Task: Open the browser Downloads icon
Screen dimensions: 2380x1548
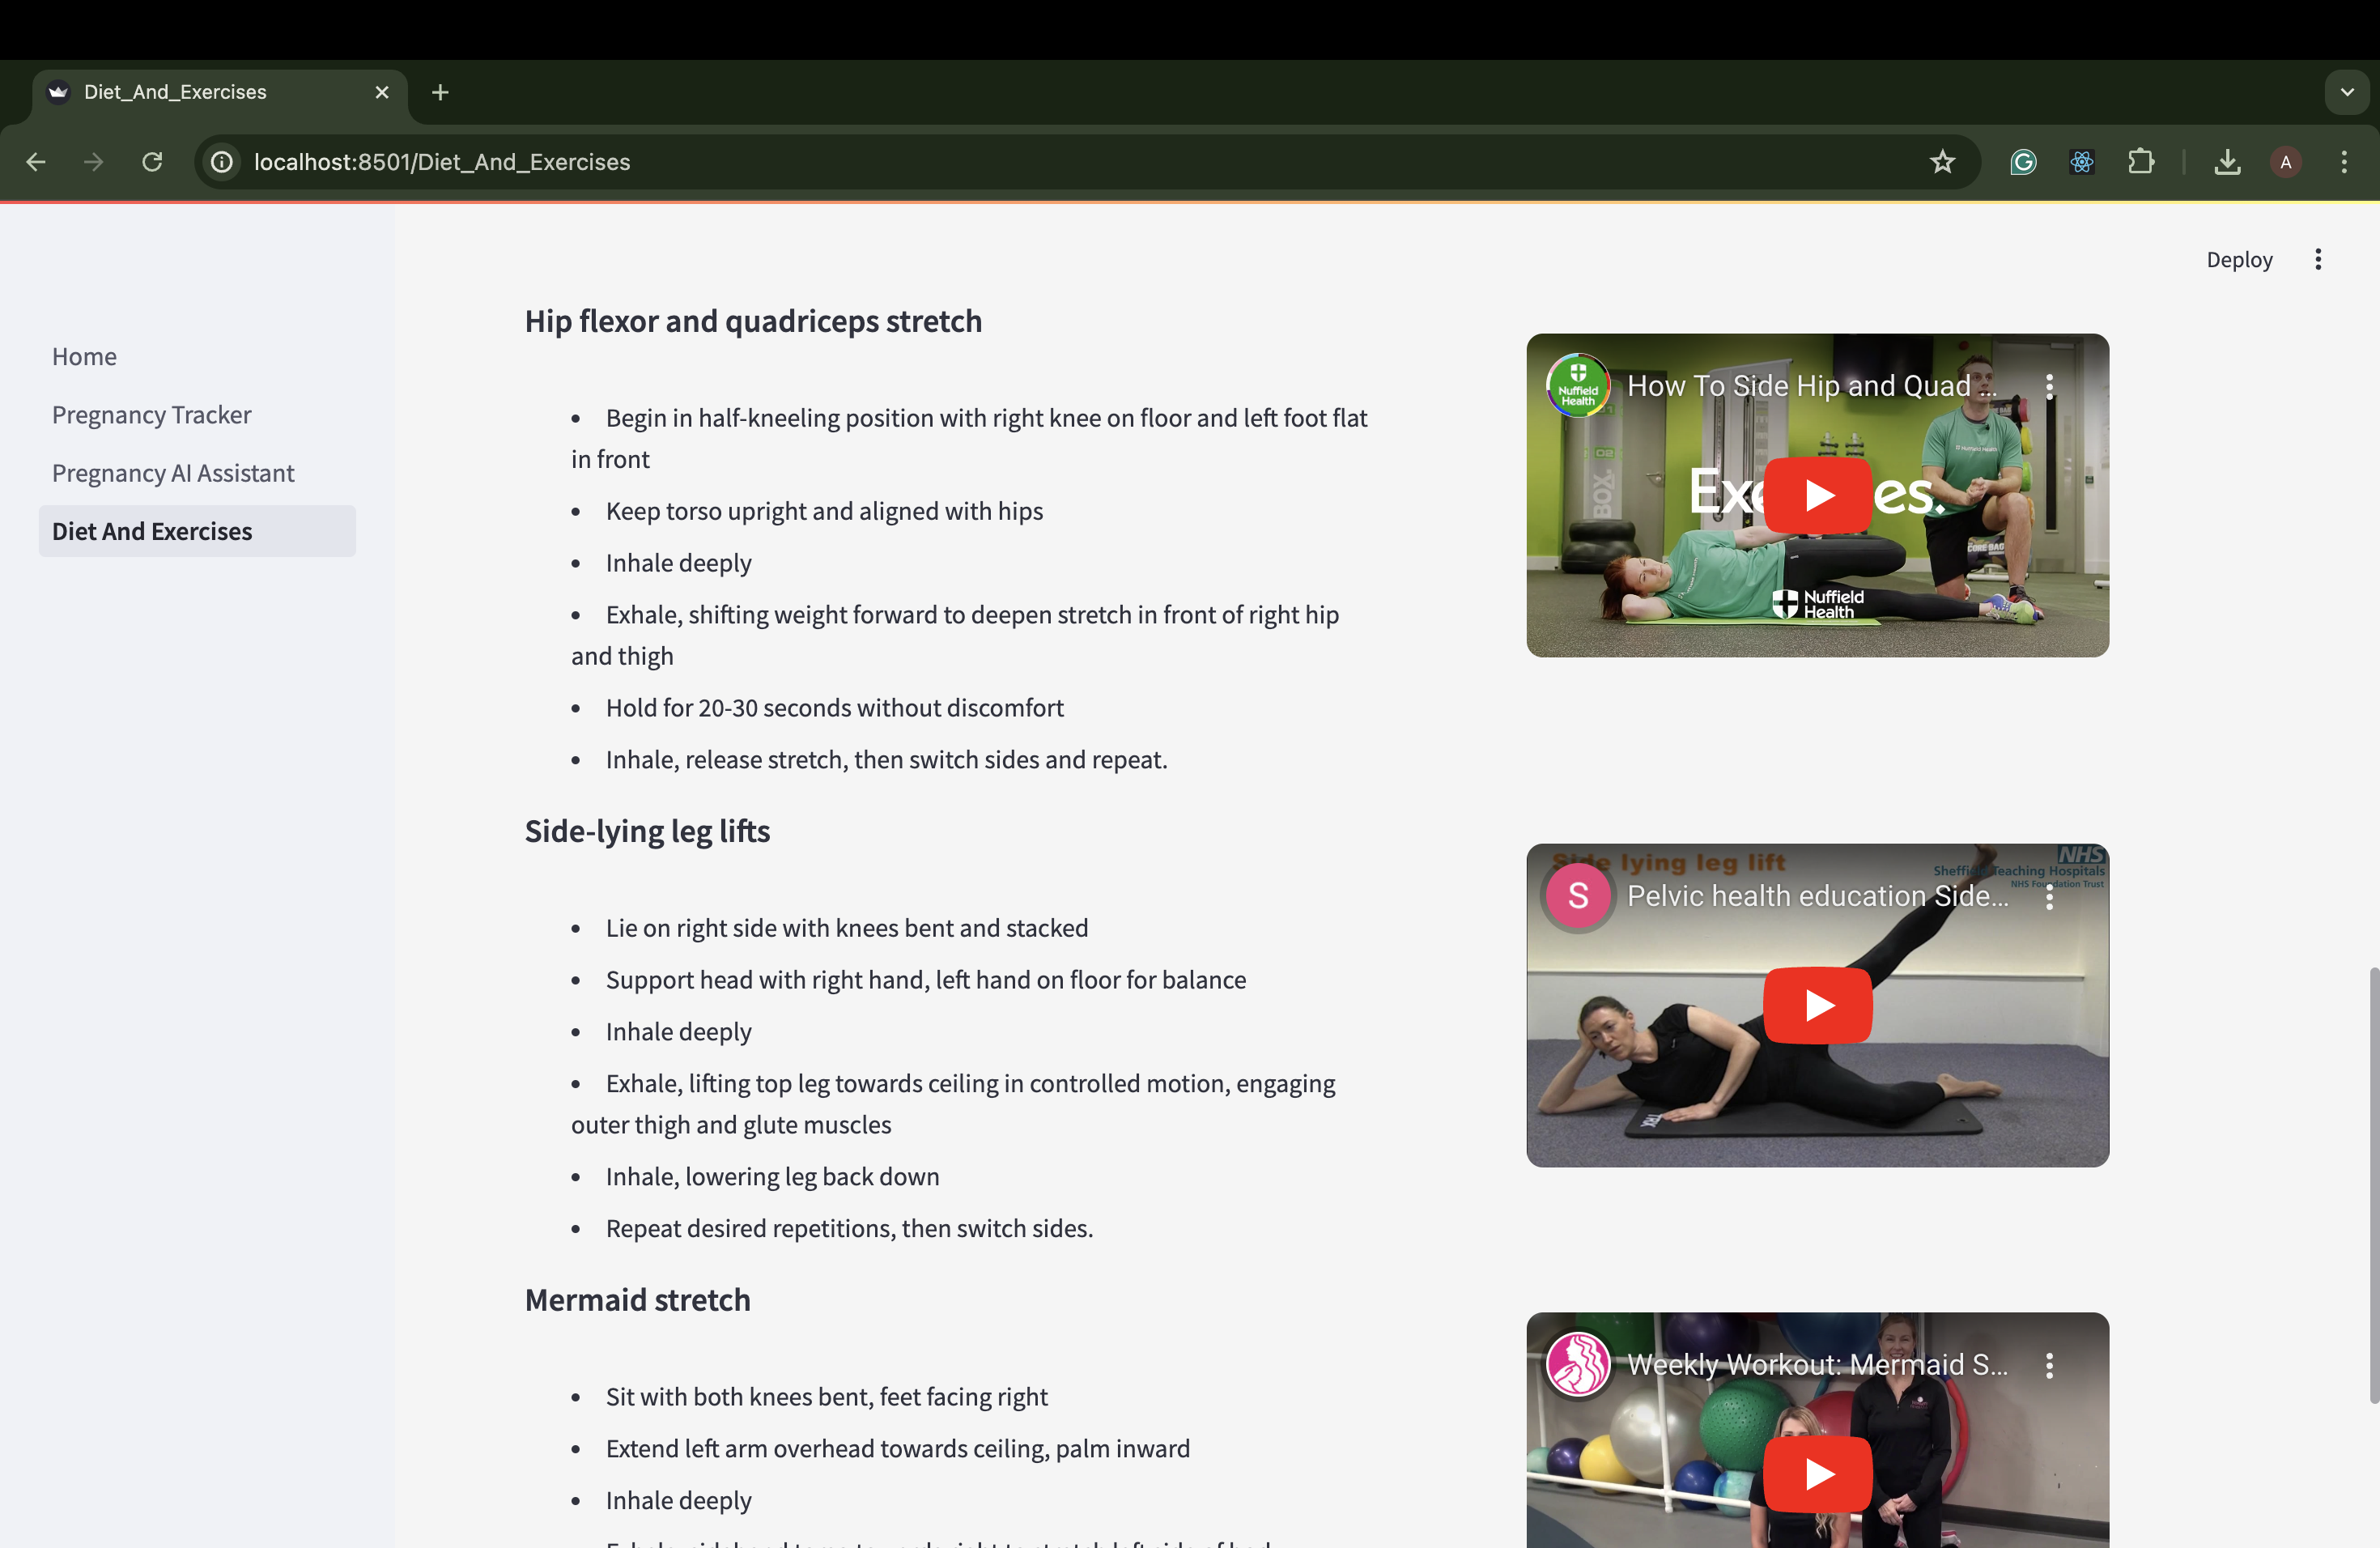Action: 2227,162
